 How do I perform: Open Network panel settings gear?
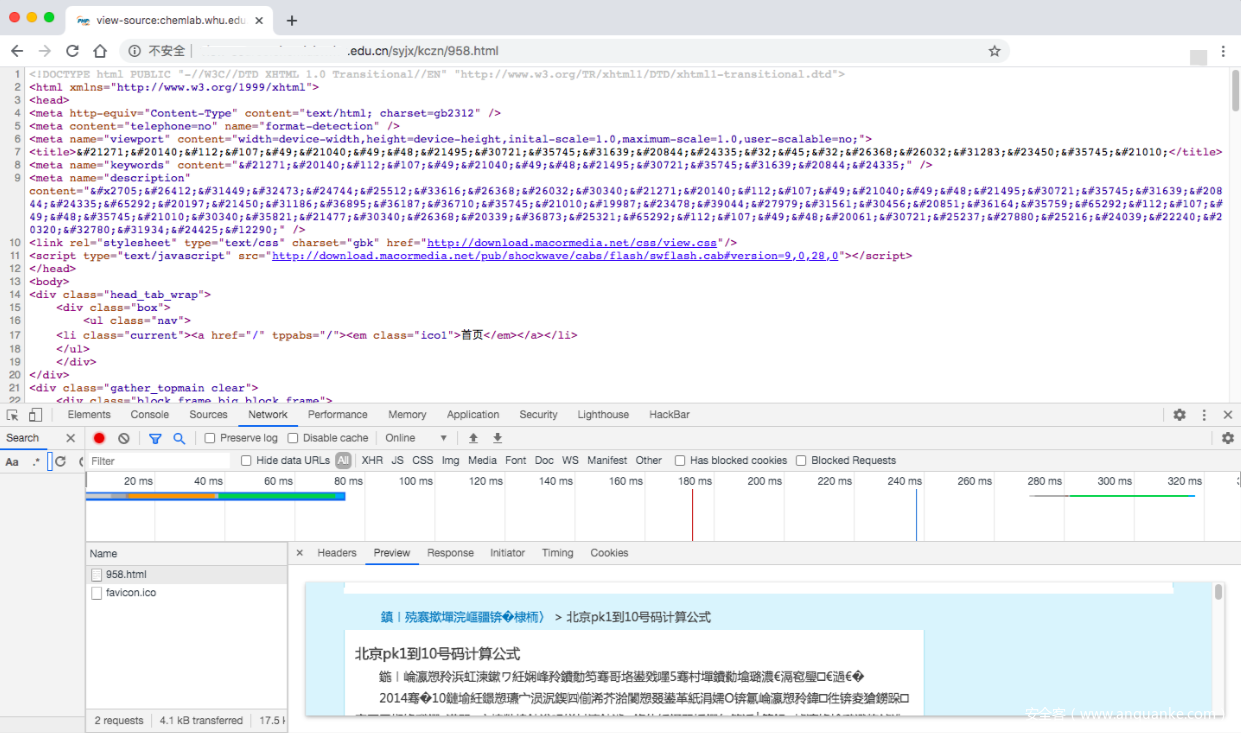pos(1228,438)
